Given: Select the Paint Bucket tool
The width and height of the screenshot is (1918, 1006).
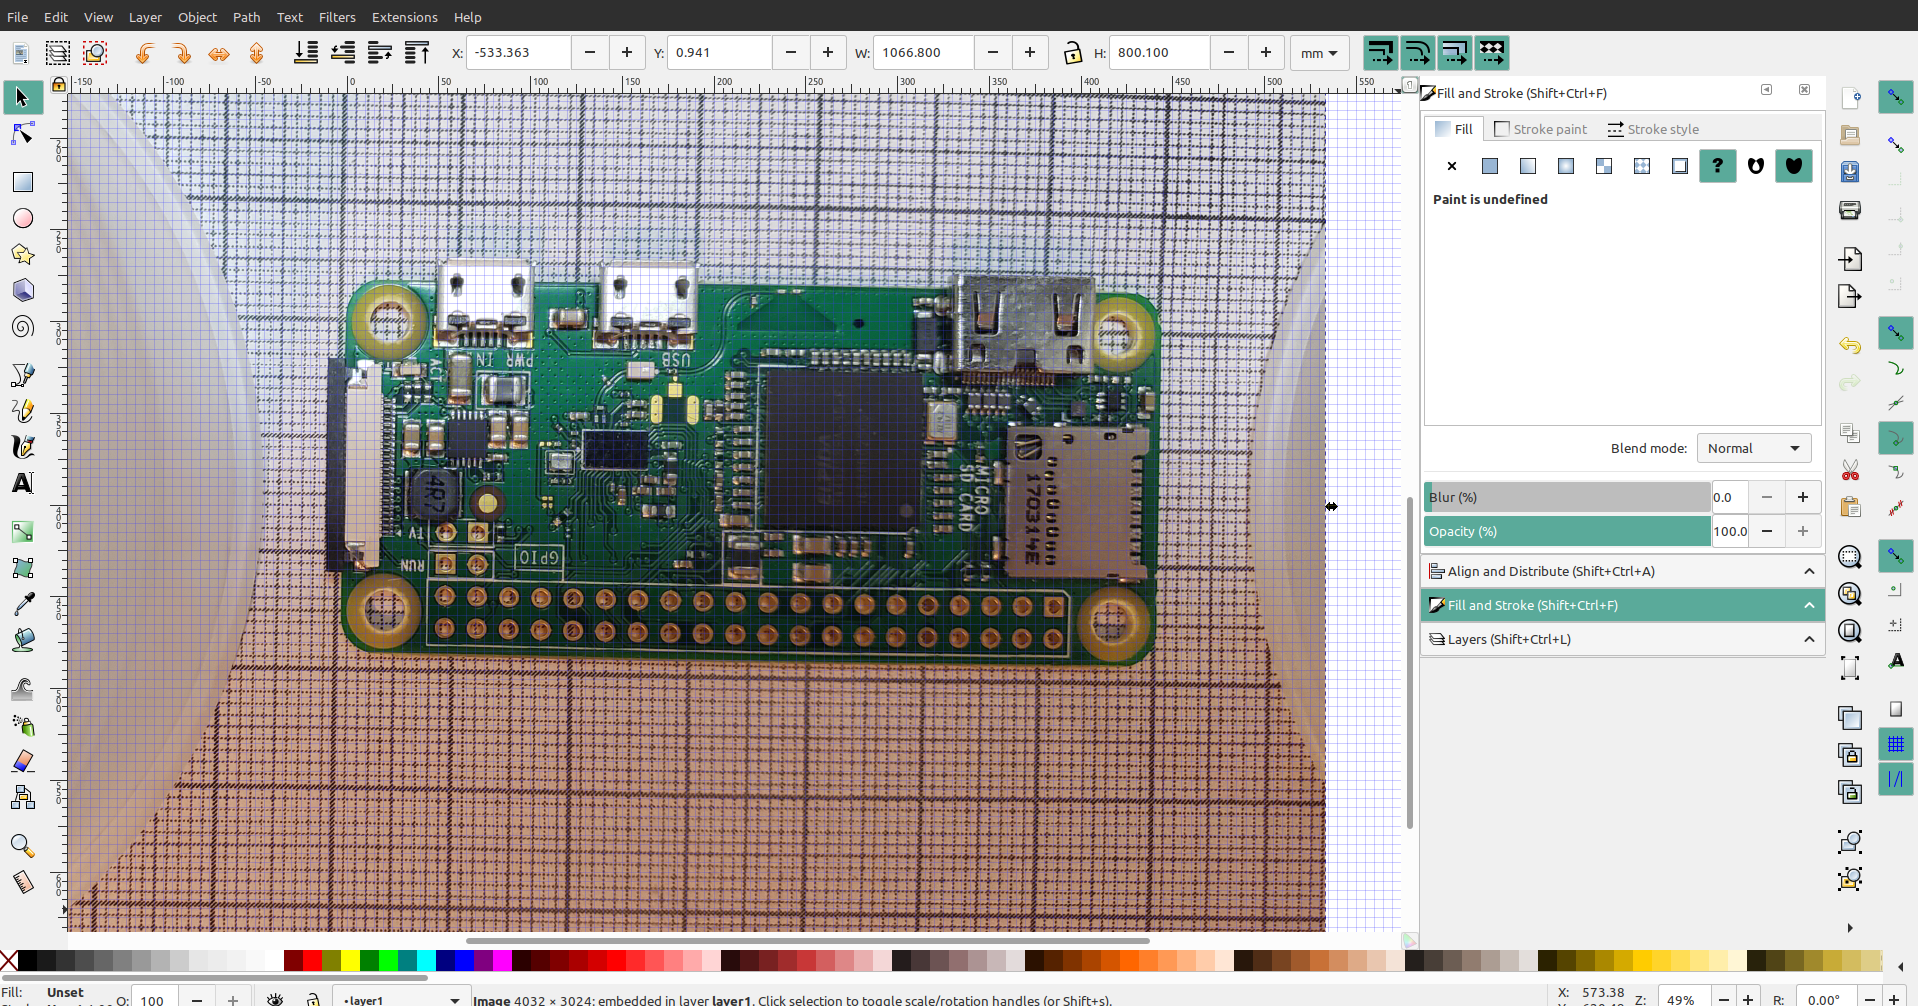Looking at the screenshot, I should point(22,640).
